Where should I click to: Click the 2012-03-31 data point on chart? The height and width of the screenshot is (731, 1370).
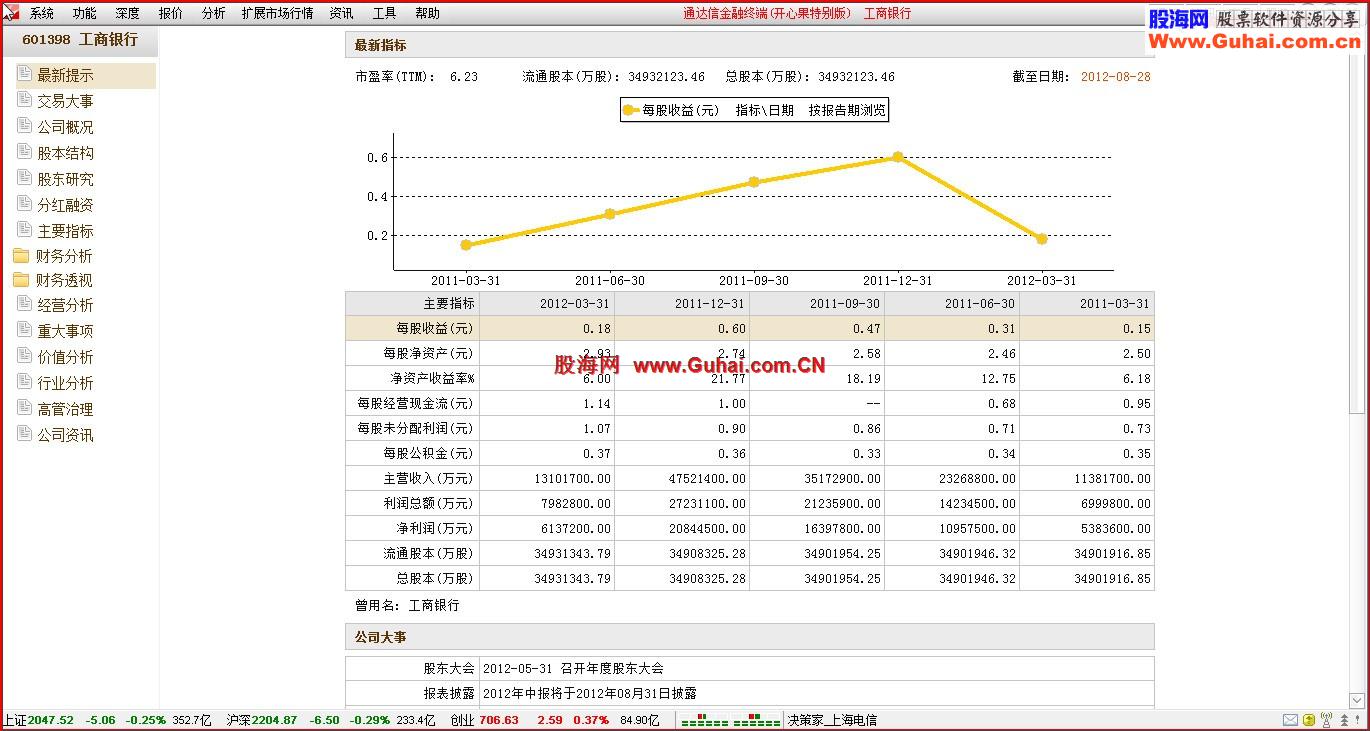(1042, 239)
